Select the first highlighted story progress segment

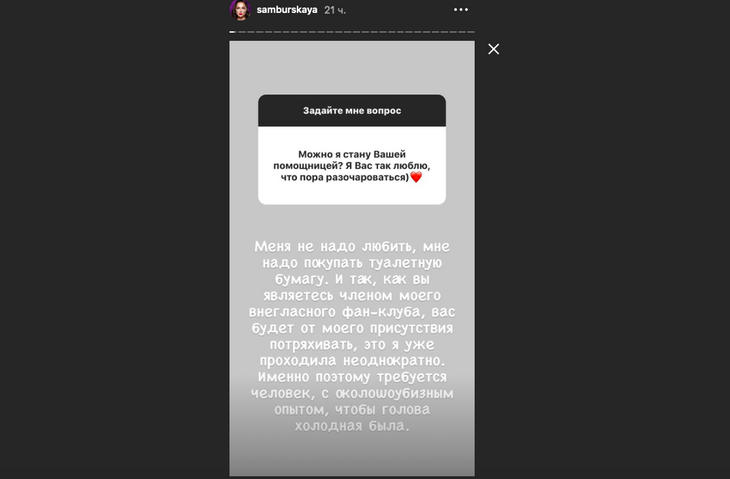pos(232,32)
